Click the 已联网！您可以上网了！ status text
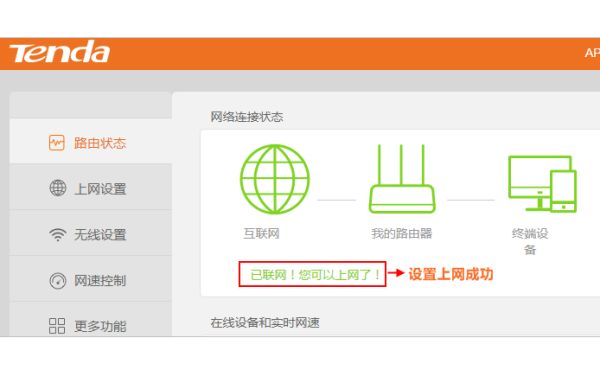 (316, 274)
